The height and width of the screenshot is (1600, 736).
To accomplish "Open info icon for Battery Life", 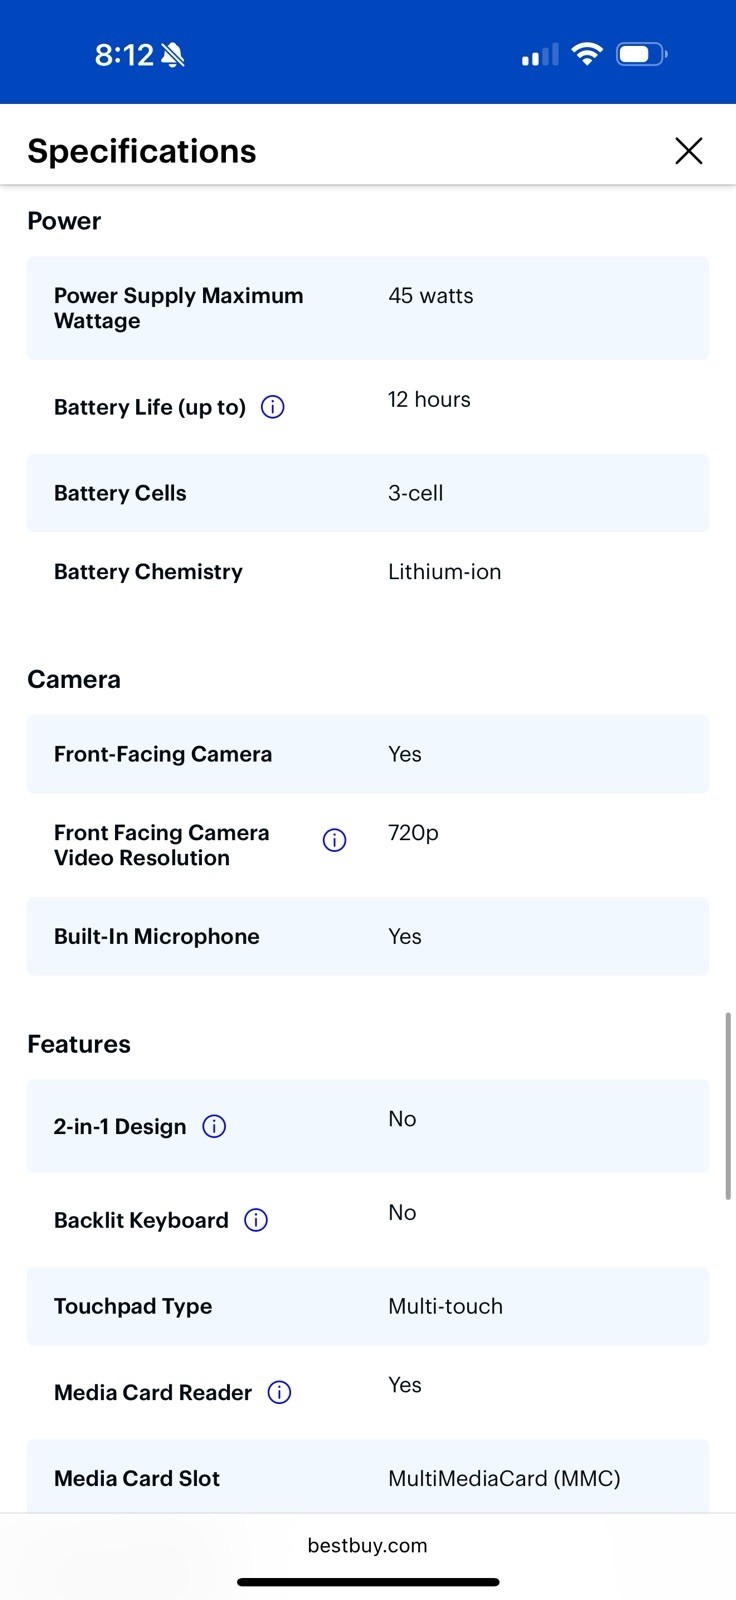I will tap(272, 407).
